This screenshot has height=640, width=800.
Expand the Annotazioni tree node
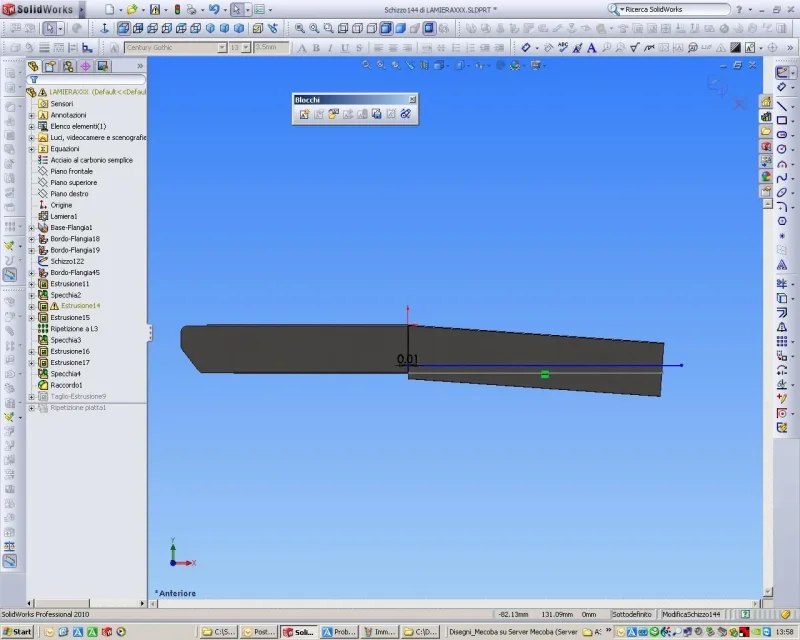tap(32, 115)
